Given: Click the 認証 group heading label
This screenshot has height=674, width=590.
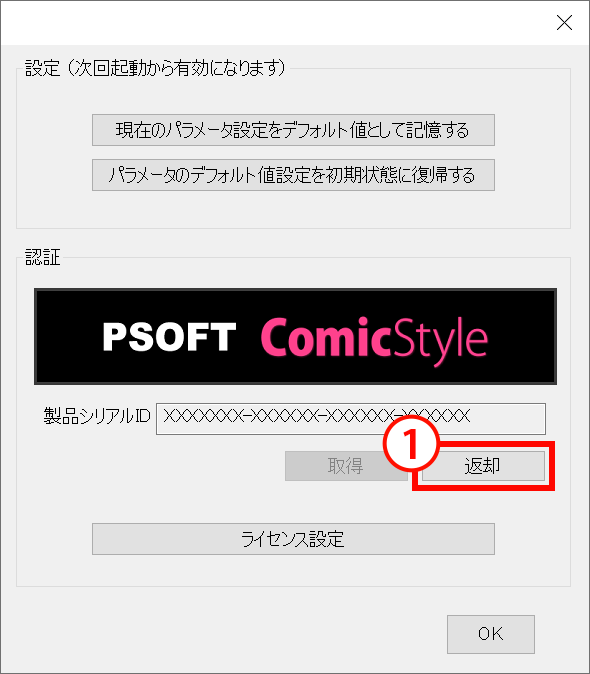Looking at the screenshot, I should click(x=43, y=257).
